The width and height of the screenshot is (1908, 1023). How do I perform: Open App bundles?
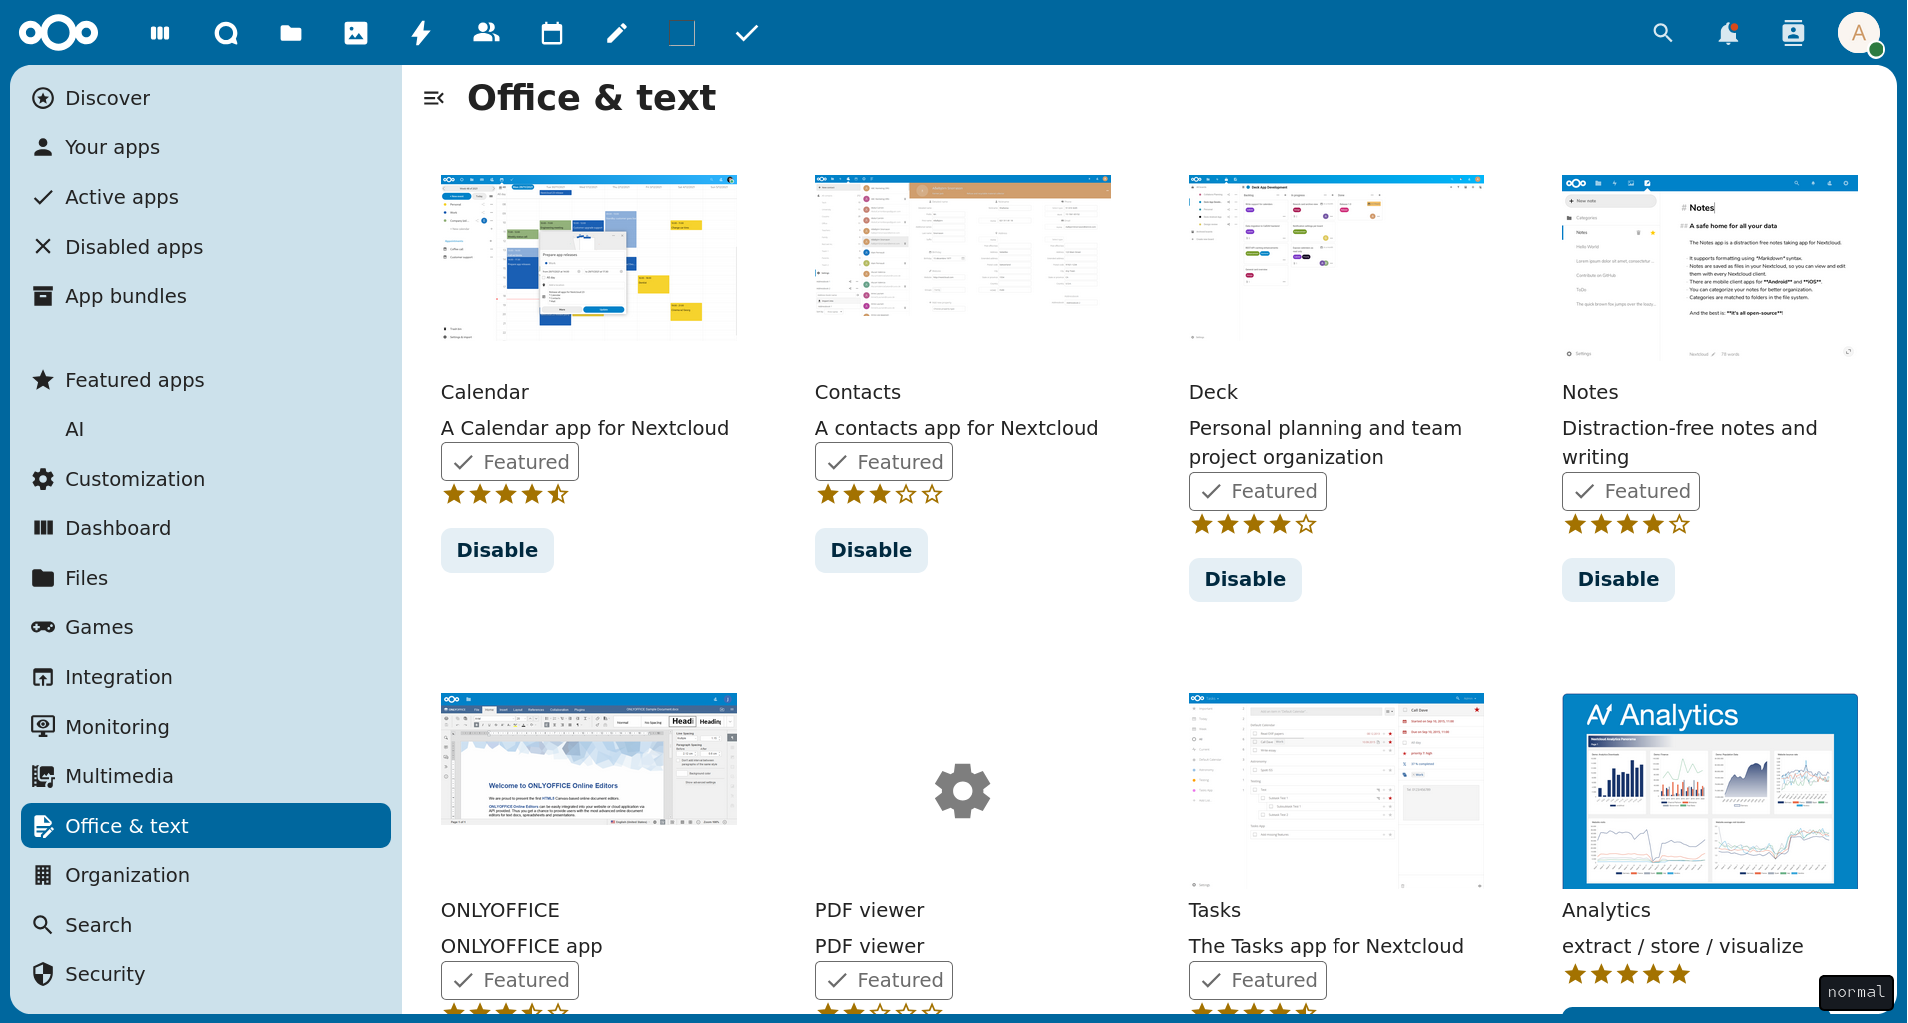pyautogui.click(x=206, y=296)
